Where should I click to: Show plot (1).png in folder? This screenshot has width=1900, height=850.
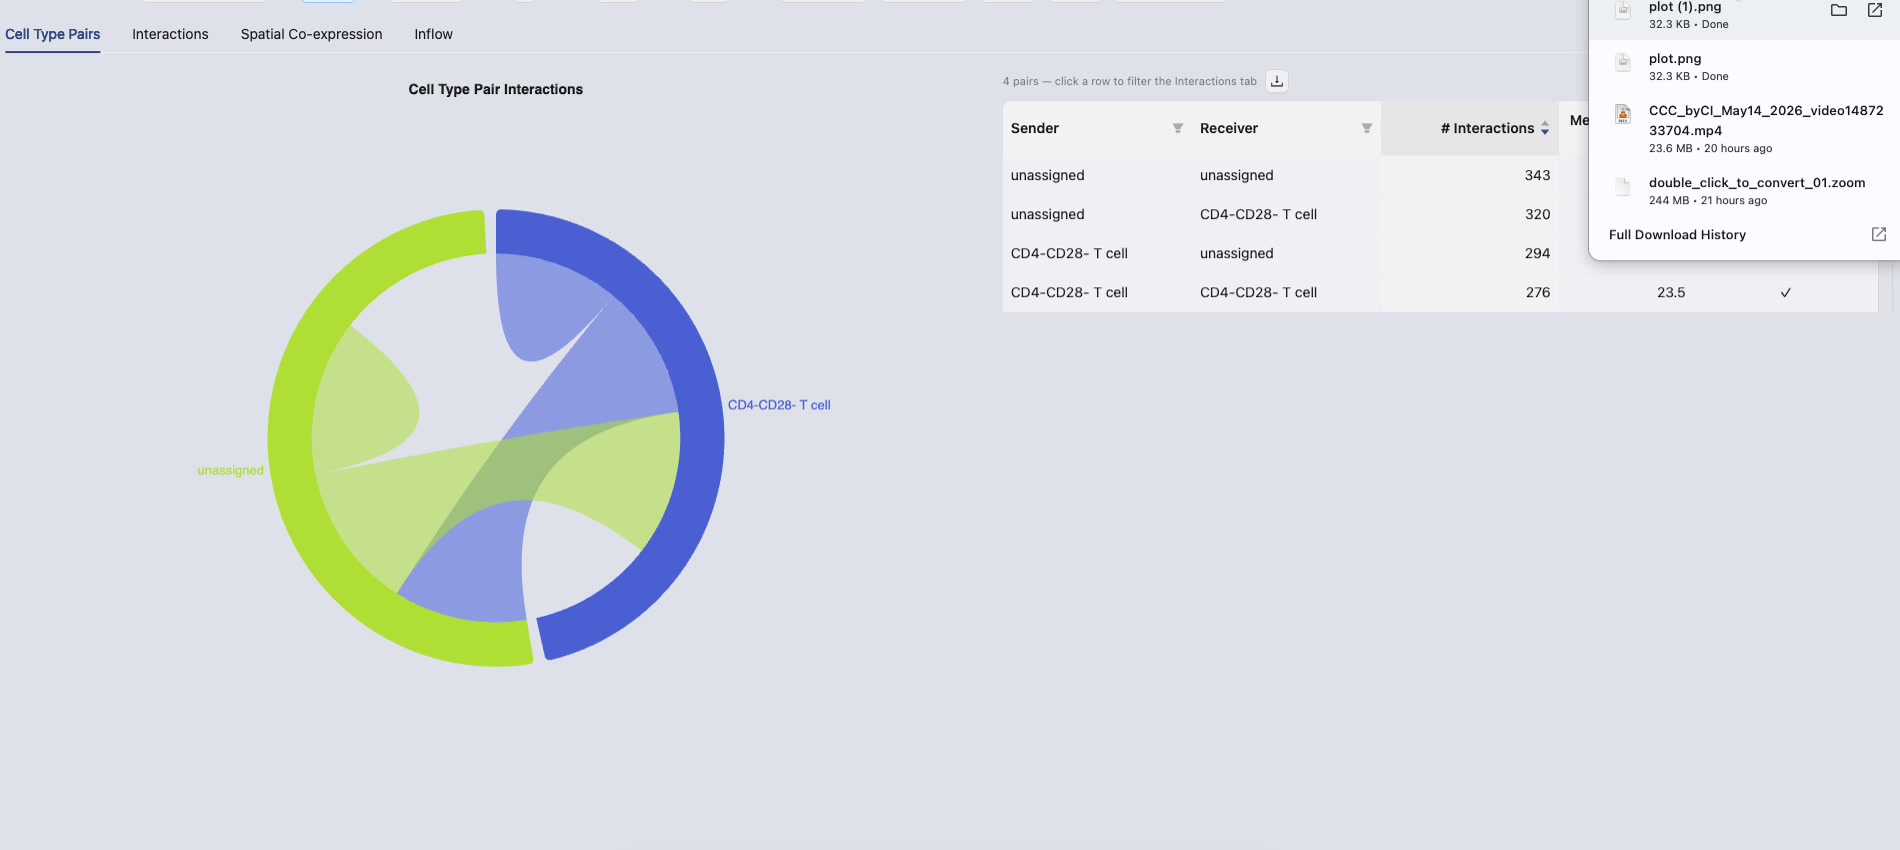1839,10
